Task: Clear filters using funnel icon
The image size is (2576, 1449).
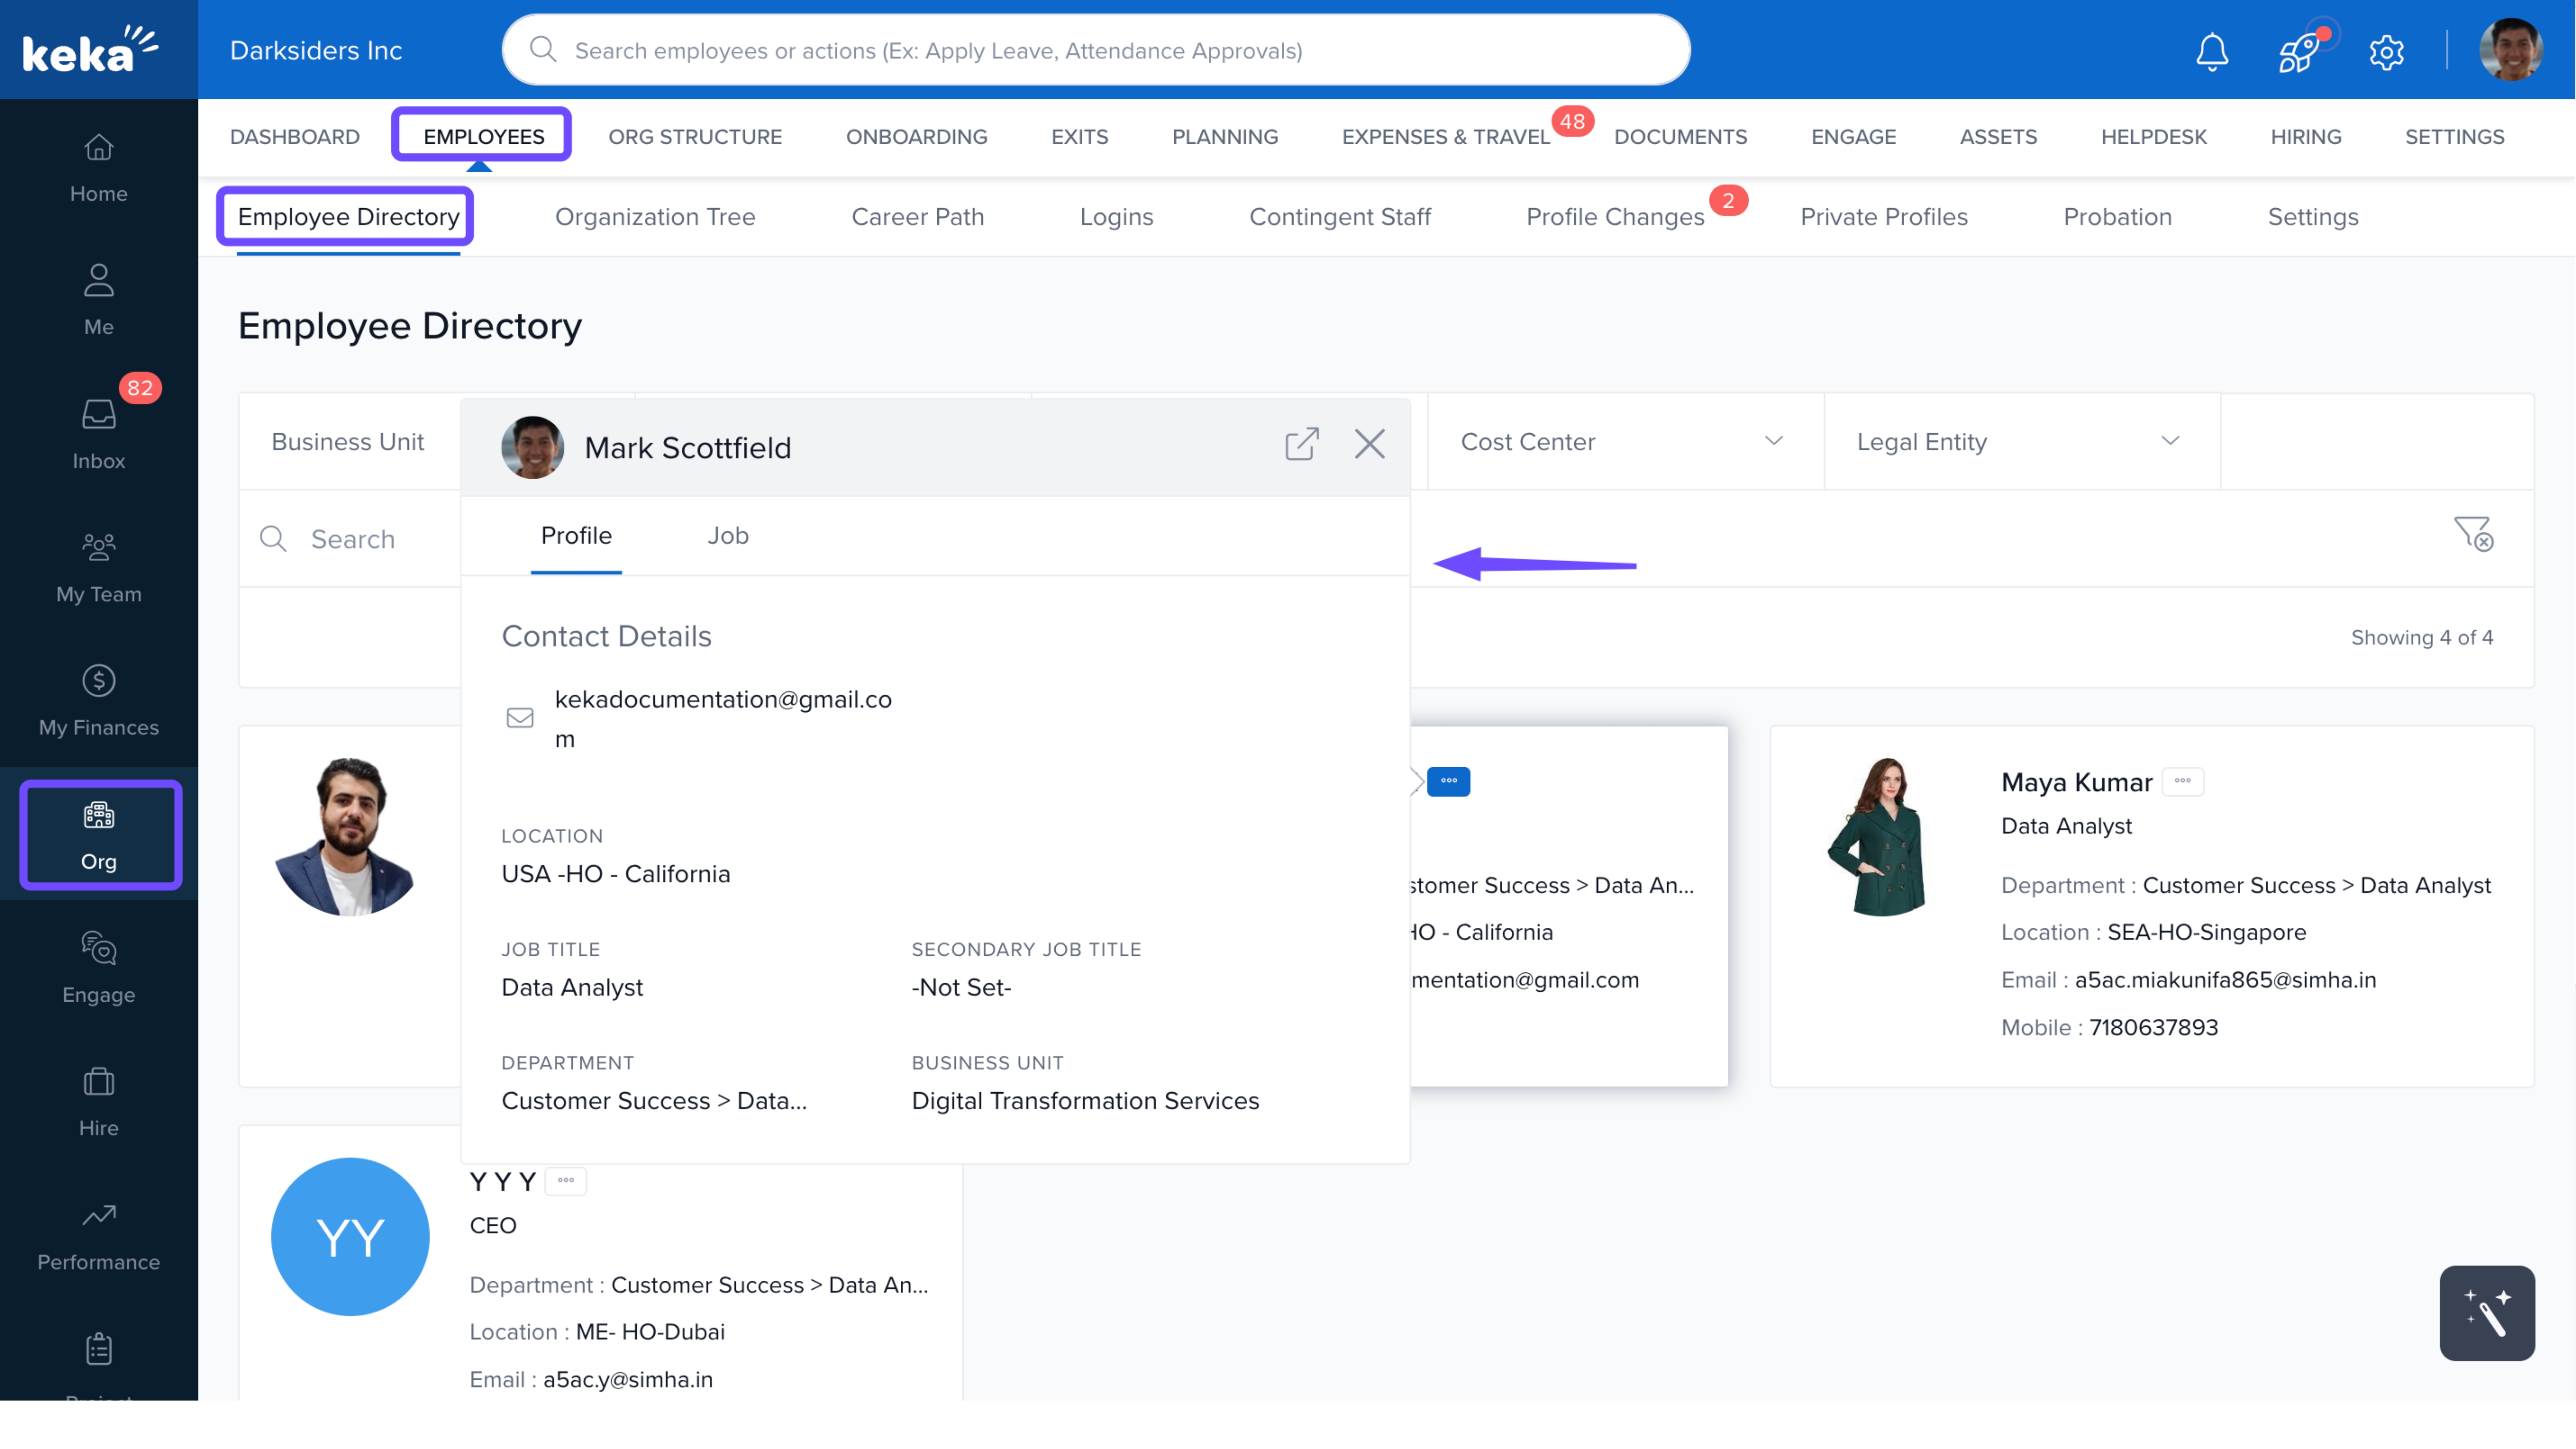Action: pyautogui.click(x=2473, y=534)
